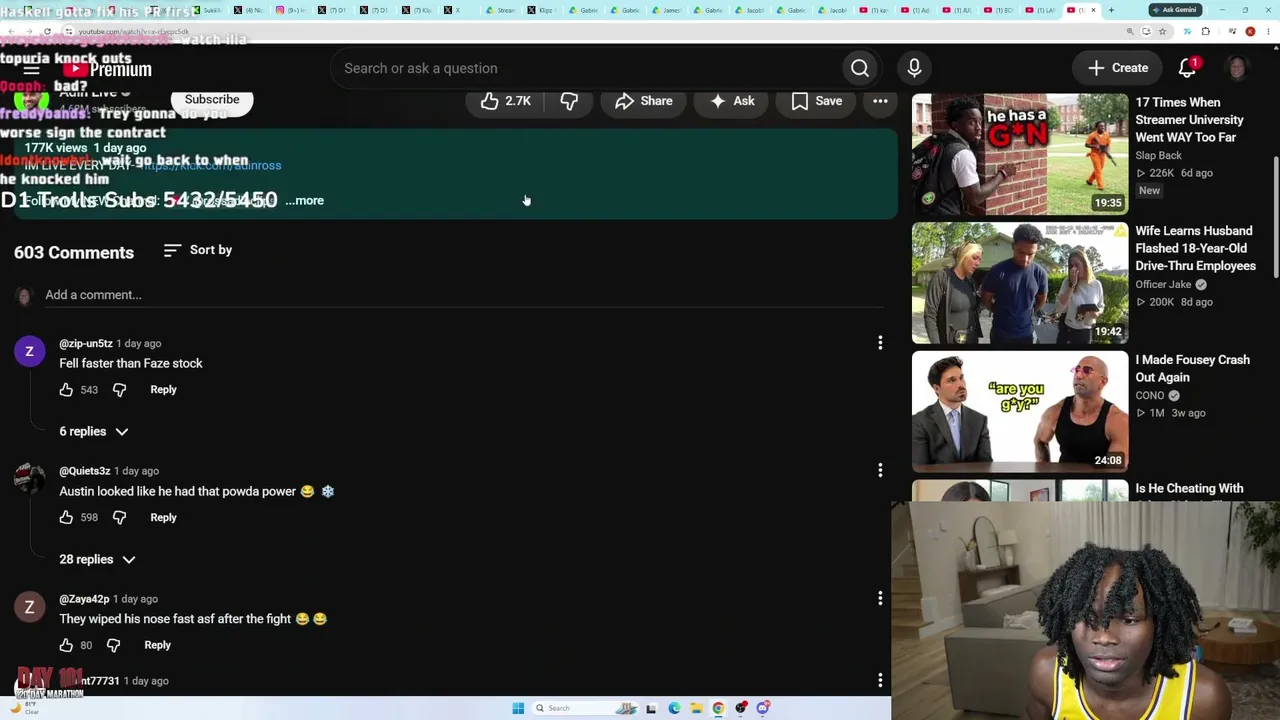Click the Ask button
The width and height of the screenshot is (1280, 720).
(x=732, y=101)
